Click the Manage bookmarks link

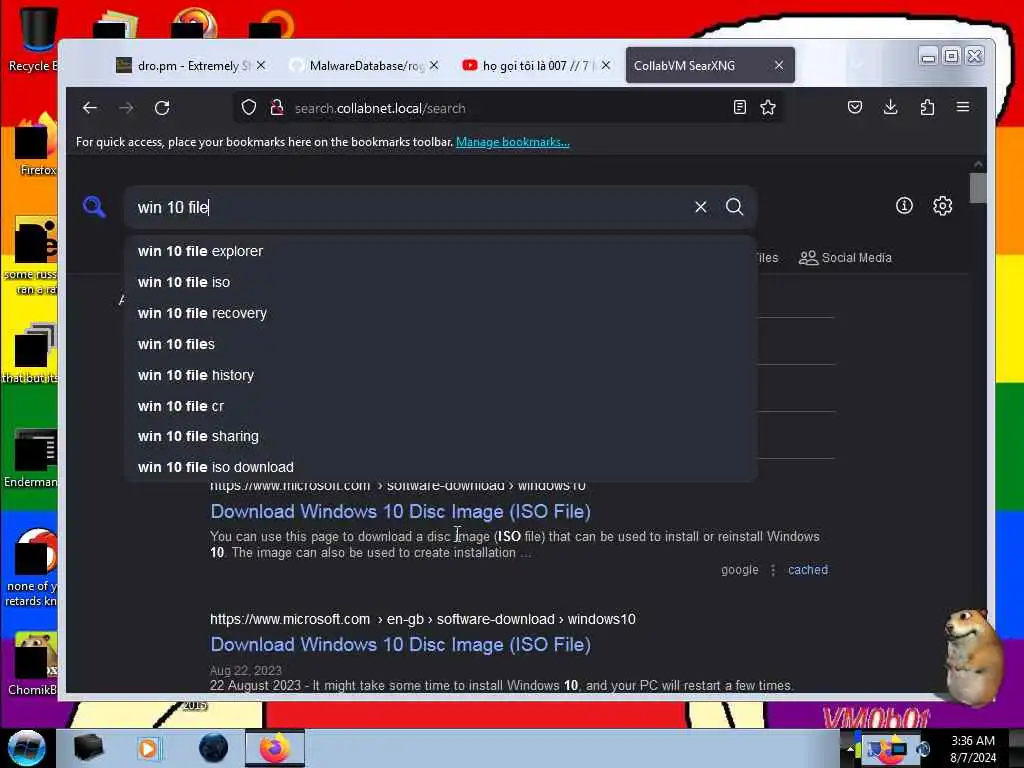coord(513,142)
